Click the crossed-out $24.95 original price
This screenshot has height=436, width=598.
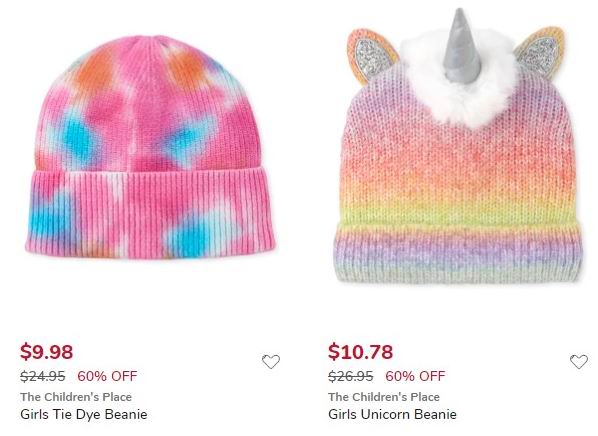click(x=43, y=376)
